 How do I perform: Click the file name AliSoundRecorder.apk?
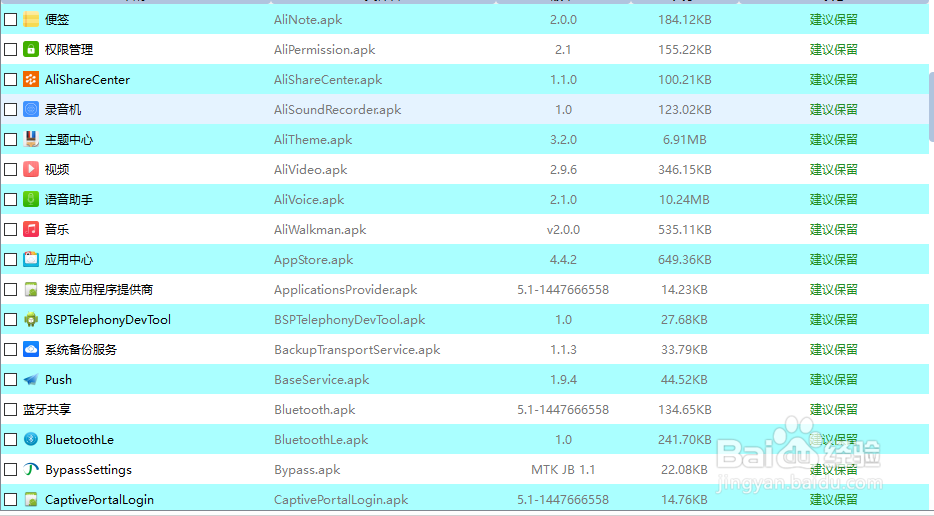point(338,110)
